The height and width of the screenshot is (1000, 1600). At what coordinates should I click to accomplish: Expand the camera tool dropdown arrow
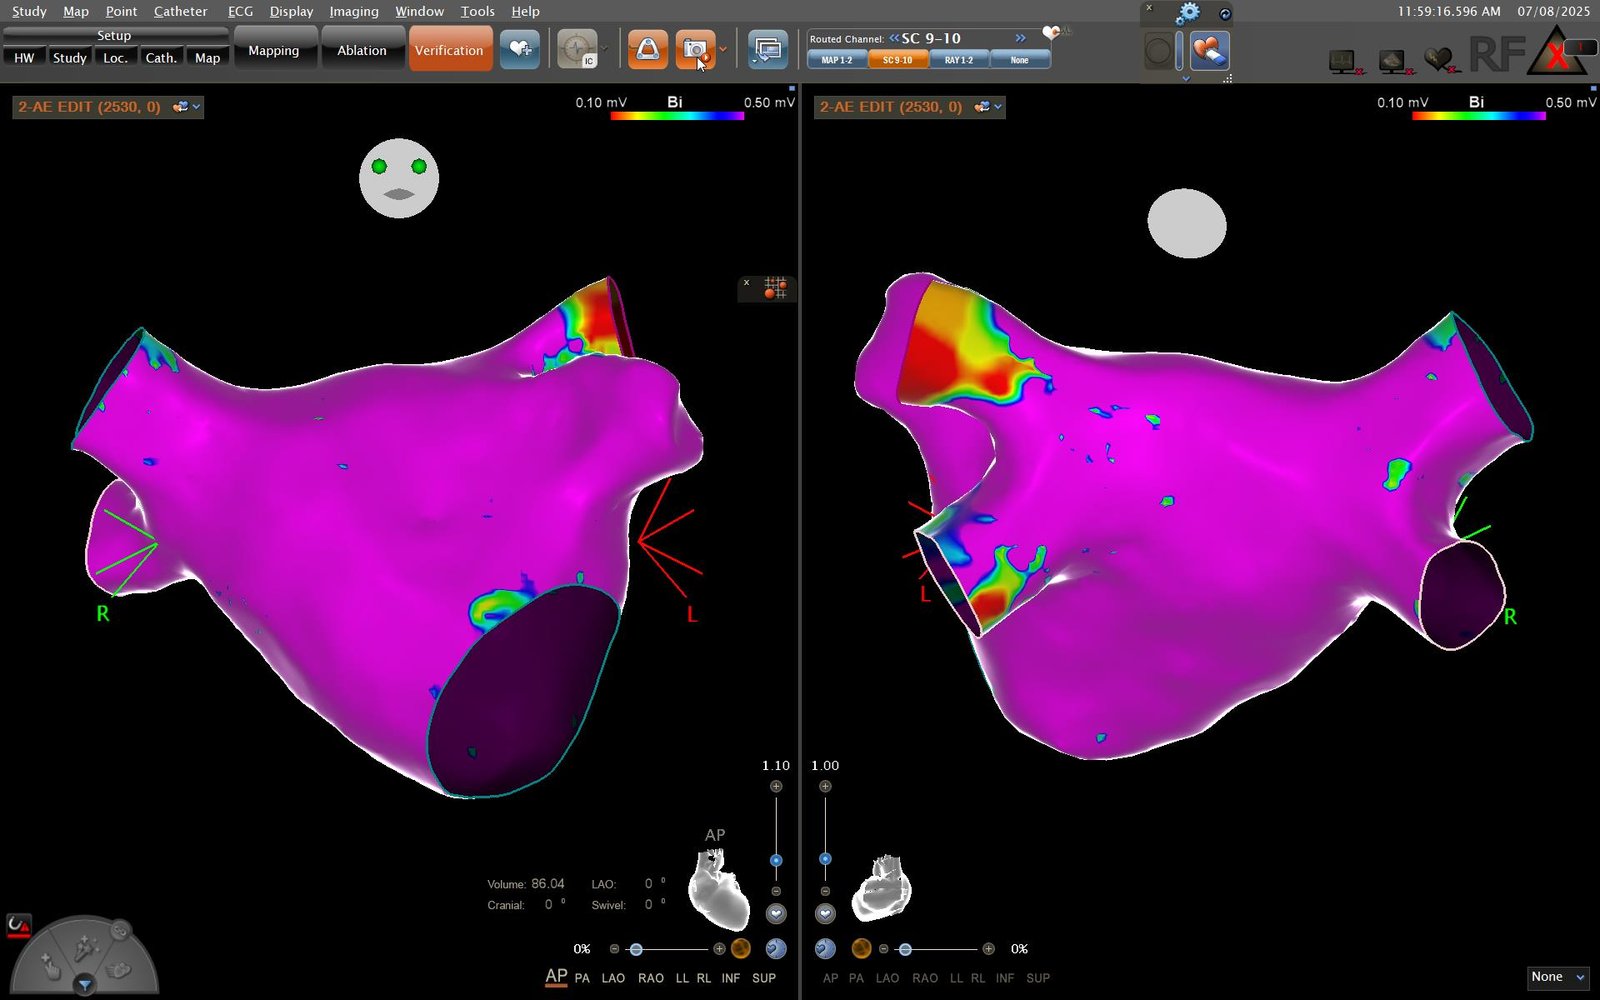click(x=723, y=50)
